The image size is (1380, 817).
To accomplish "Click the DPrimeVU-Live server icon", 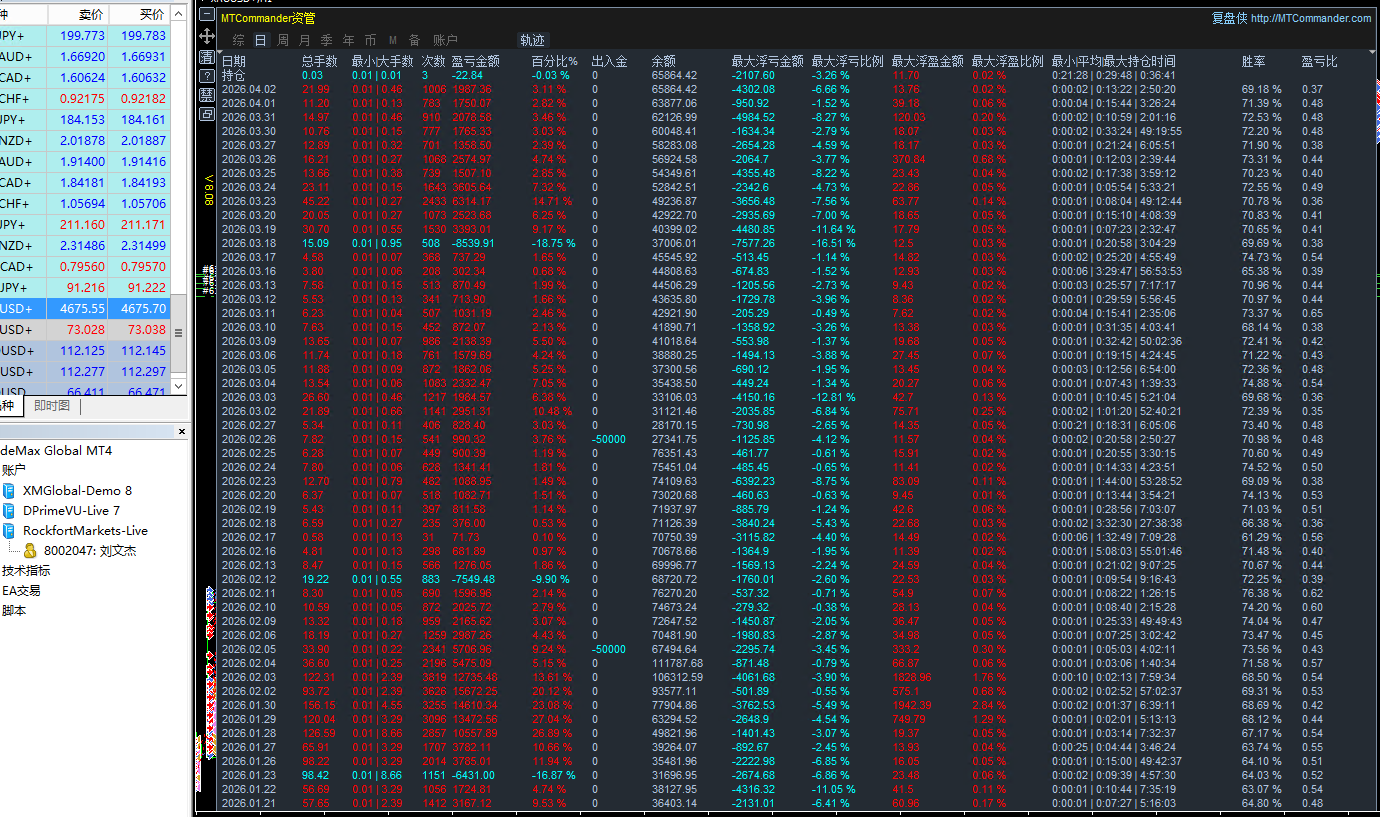I will (9, 511).
